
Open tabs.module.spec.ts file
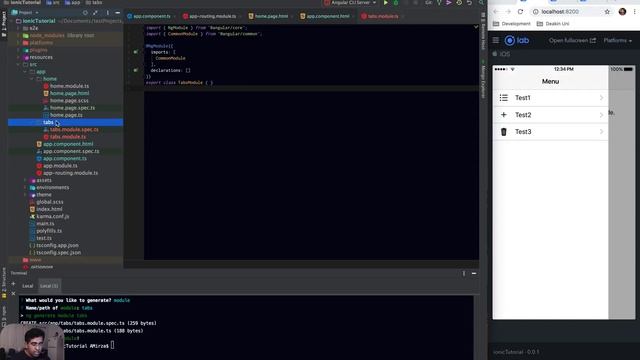tap(74, 129)
